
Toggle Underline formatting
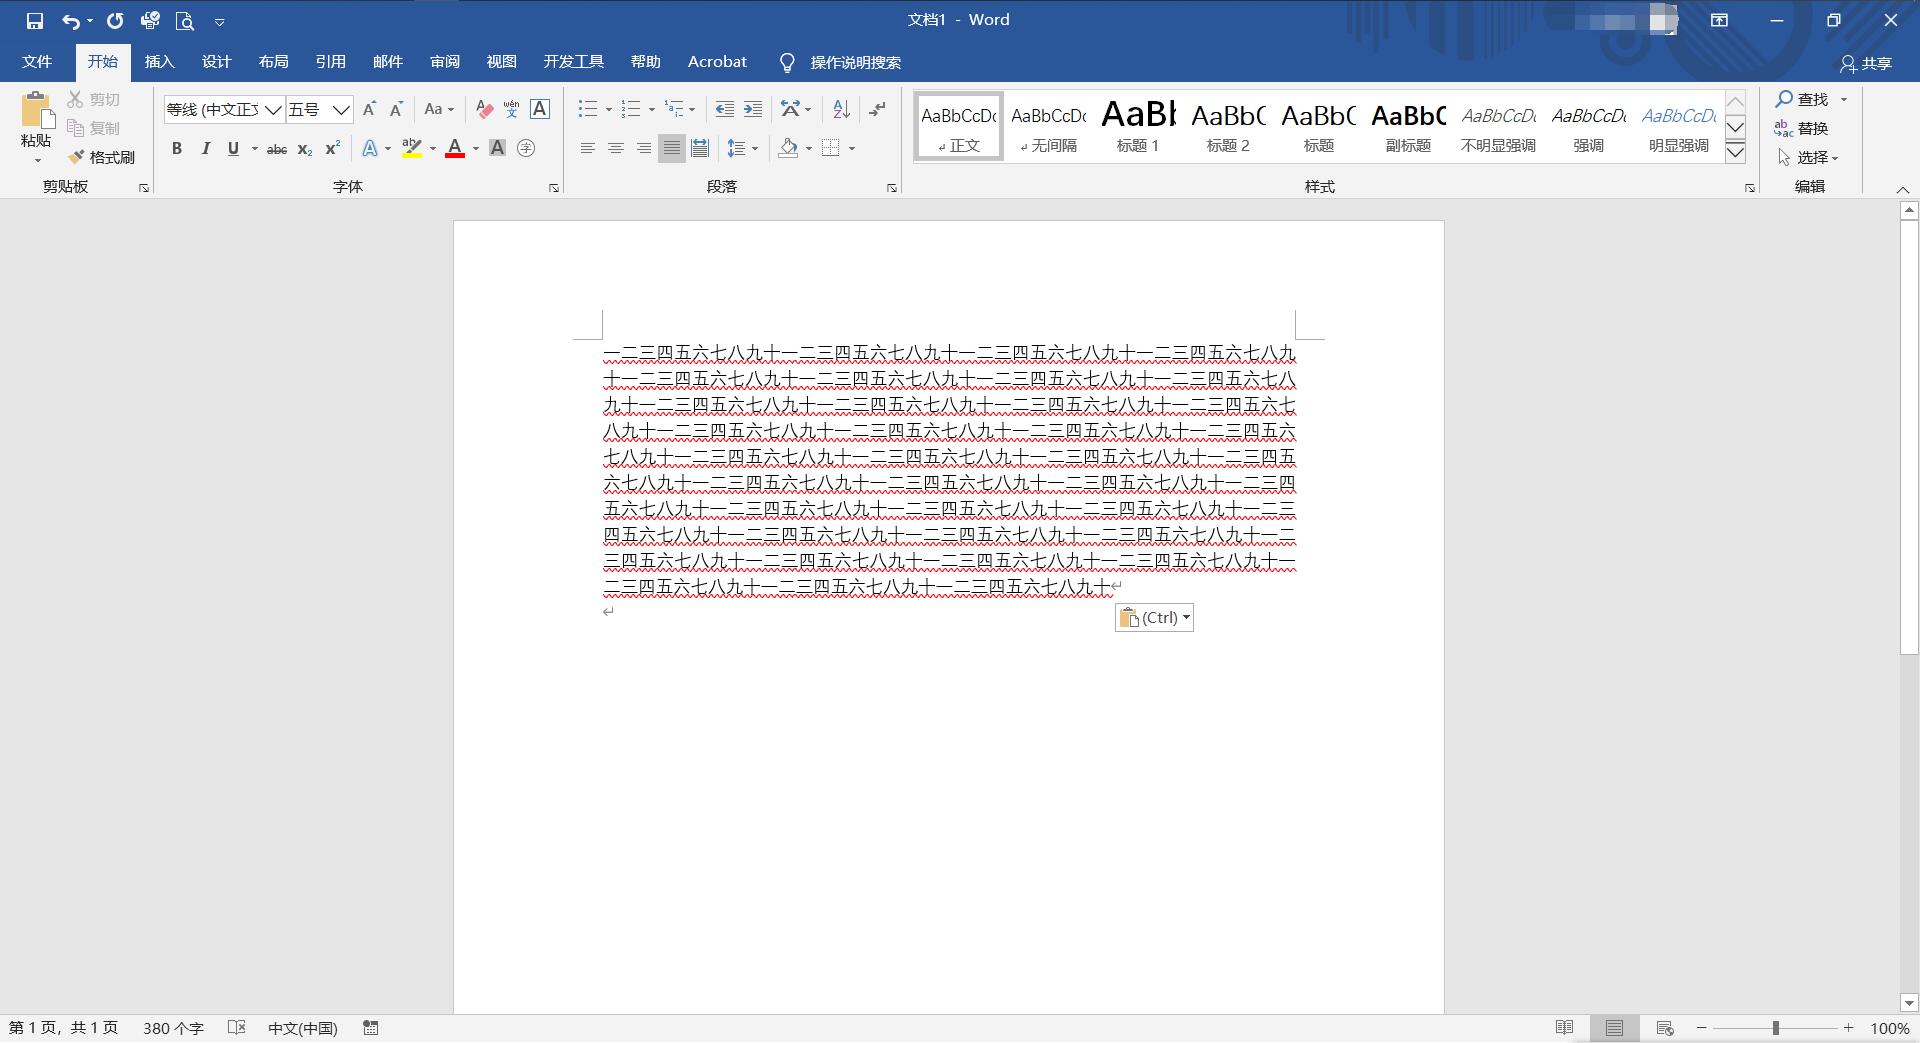(x=233, y=149)
